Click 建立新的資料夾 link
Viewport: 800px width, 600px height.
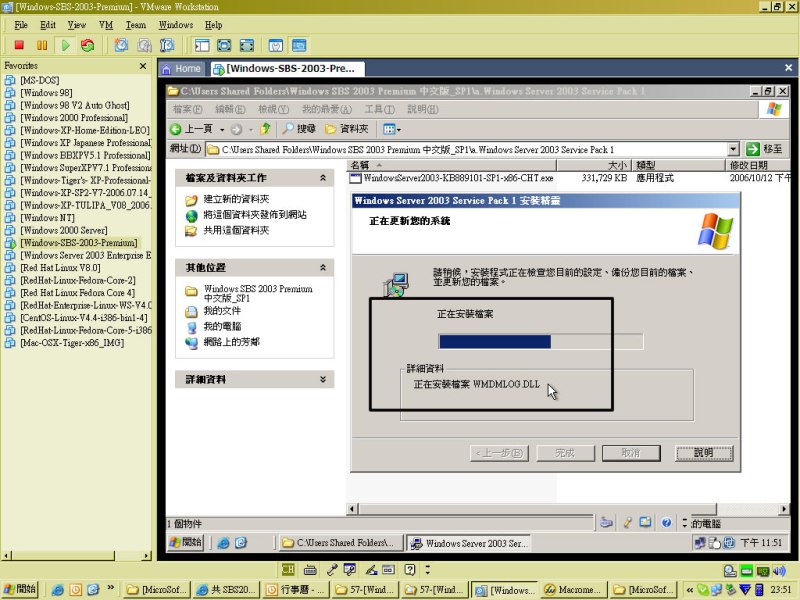click(236, 199)
